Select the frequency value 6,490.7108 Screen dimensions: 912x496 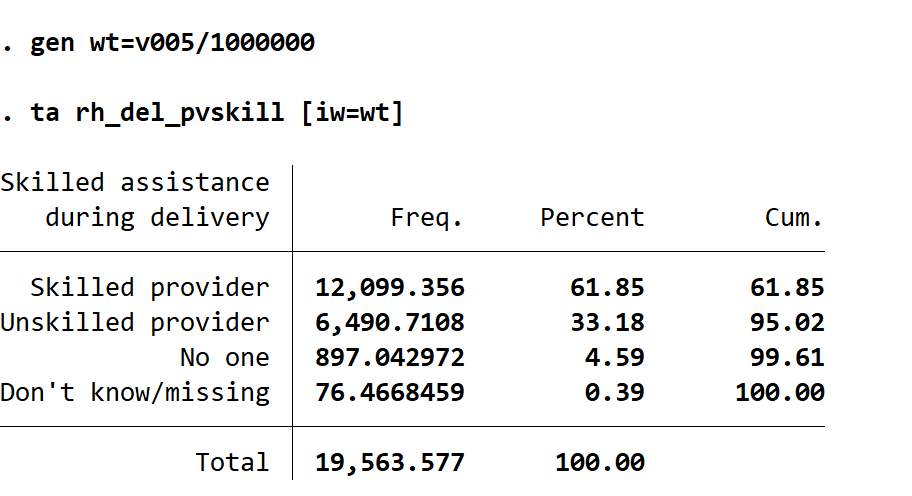pos(390,323)
